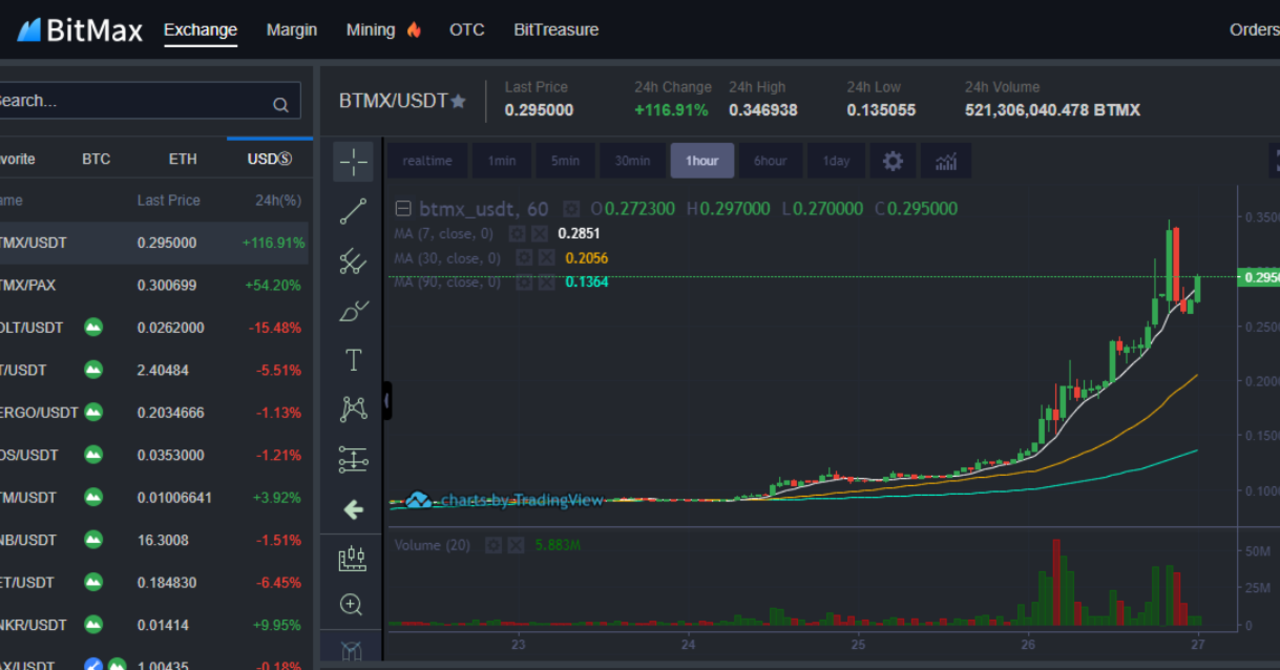The height and width of the screenshot is (670, 1280).
Task: Select the 1hour interval button
Action: pos(702,161)
